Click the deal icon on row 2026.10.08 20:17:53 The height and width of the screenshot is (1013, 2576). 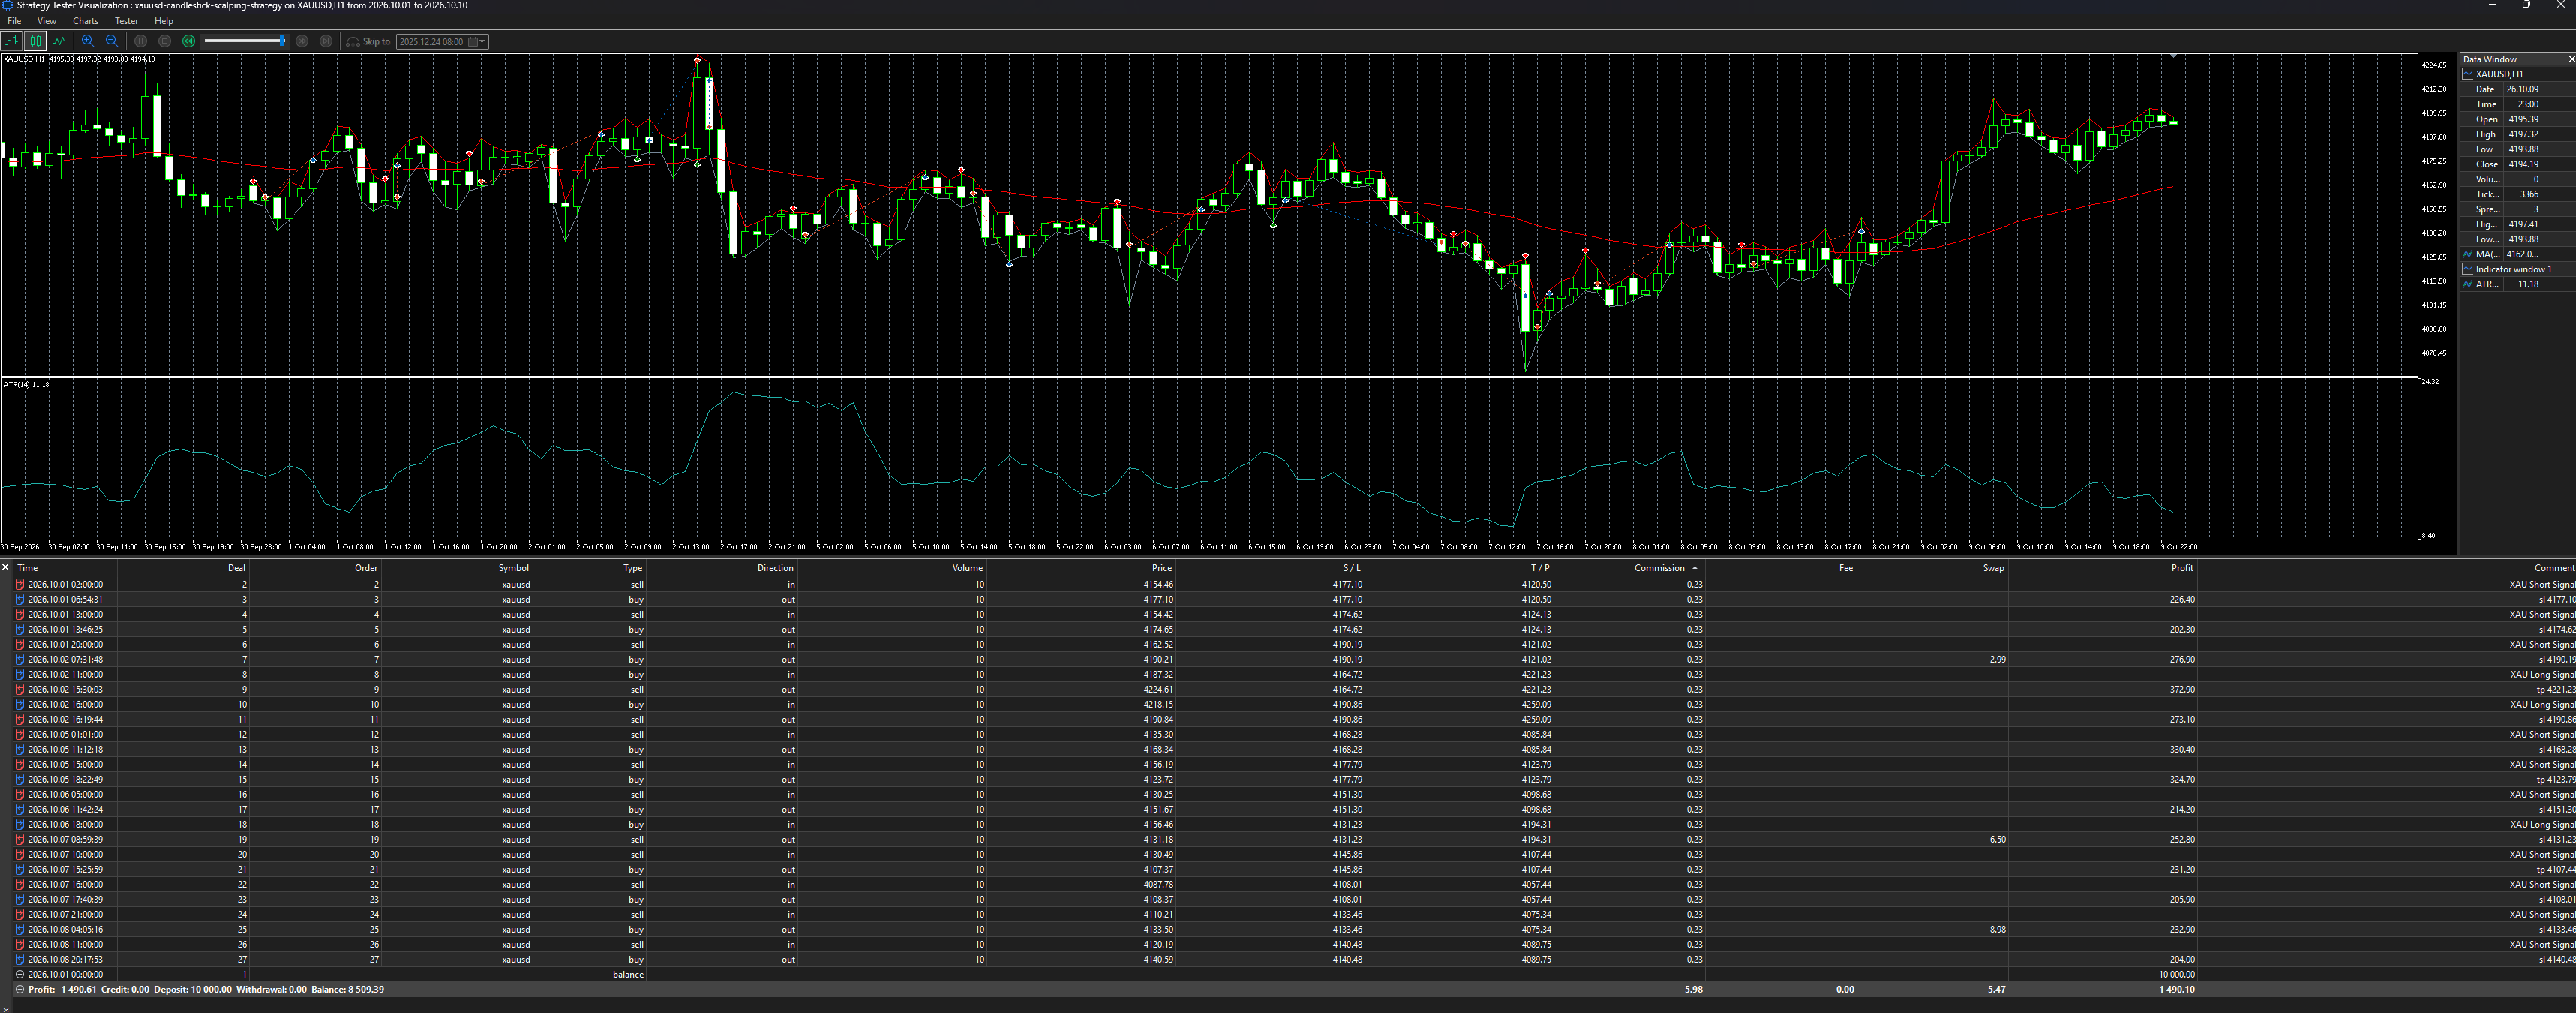19,959
